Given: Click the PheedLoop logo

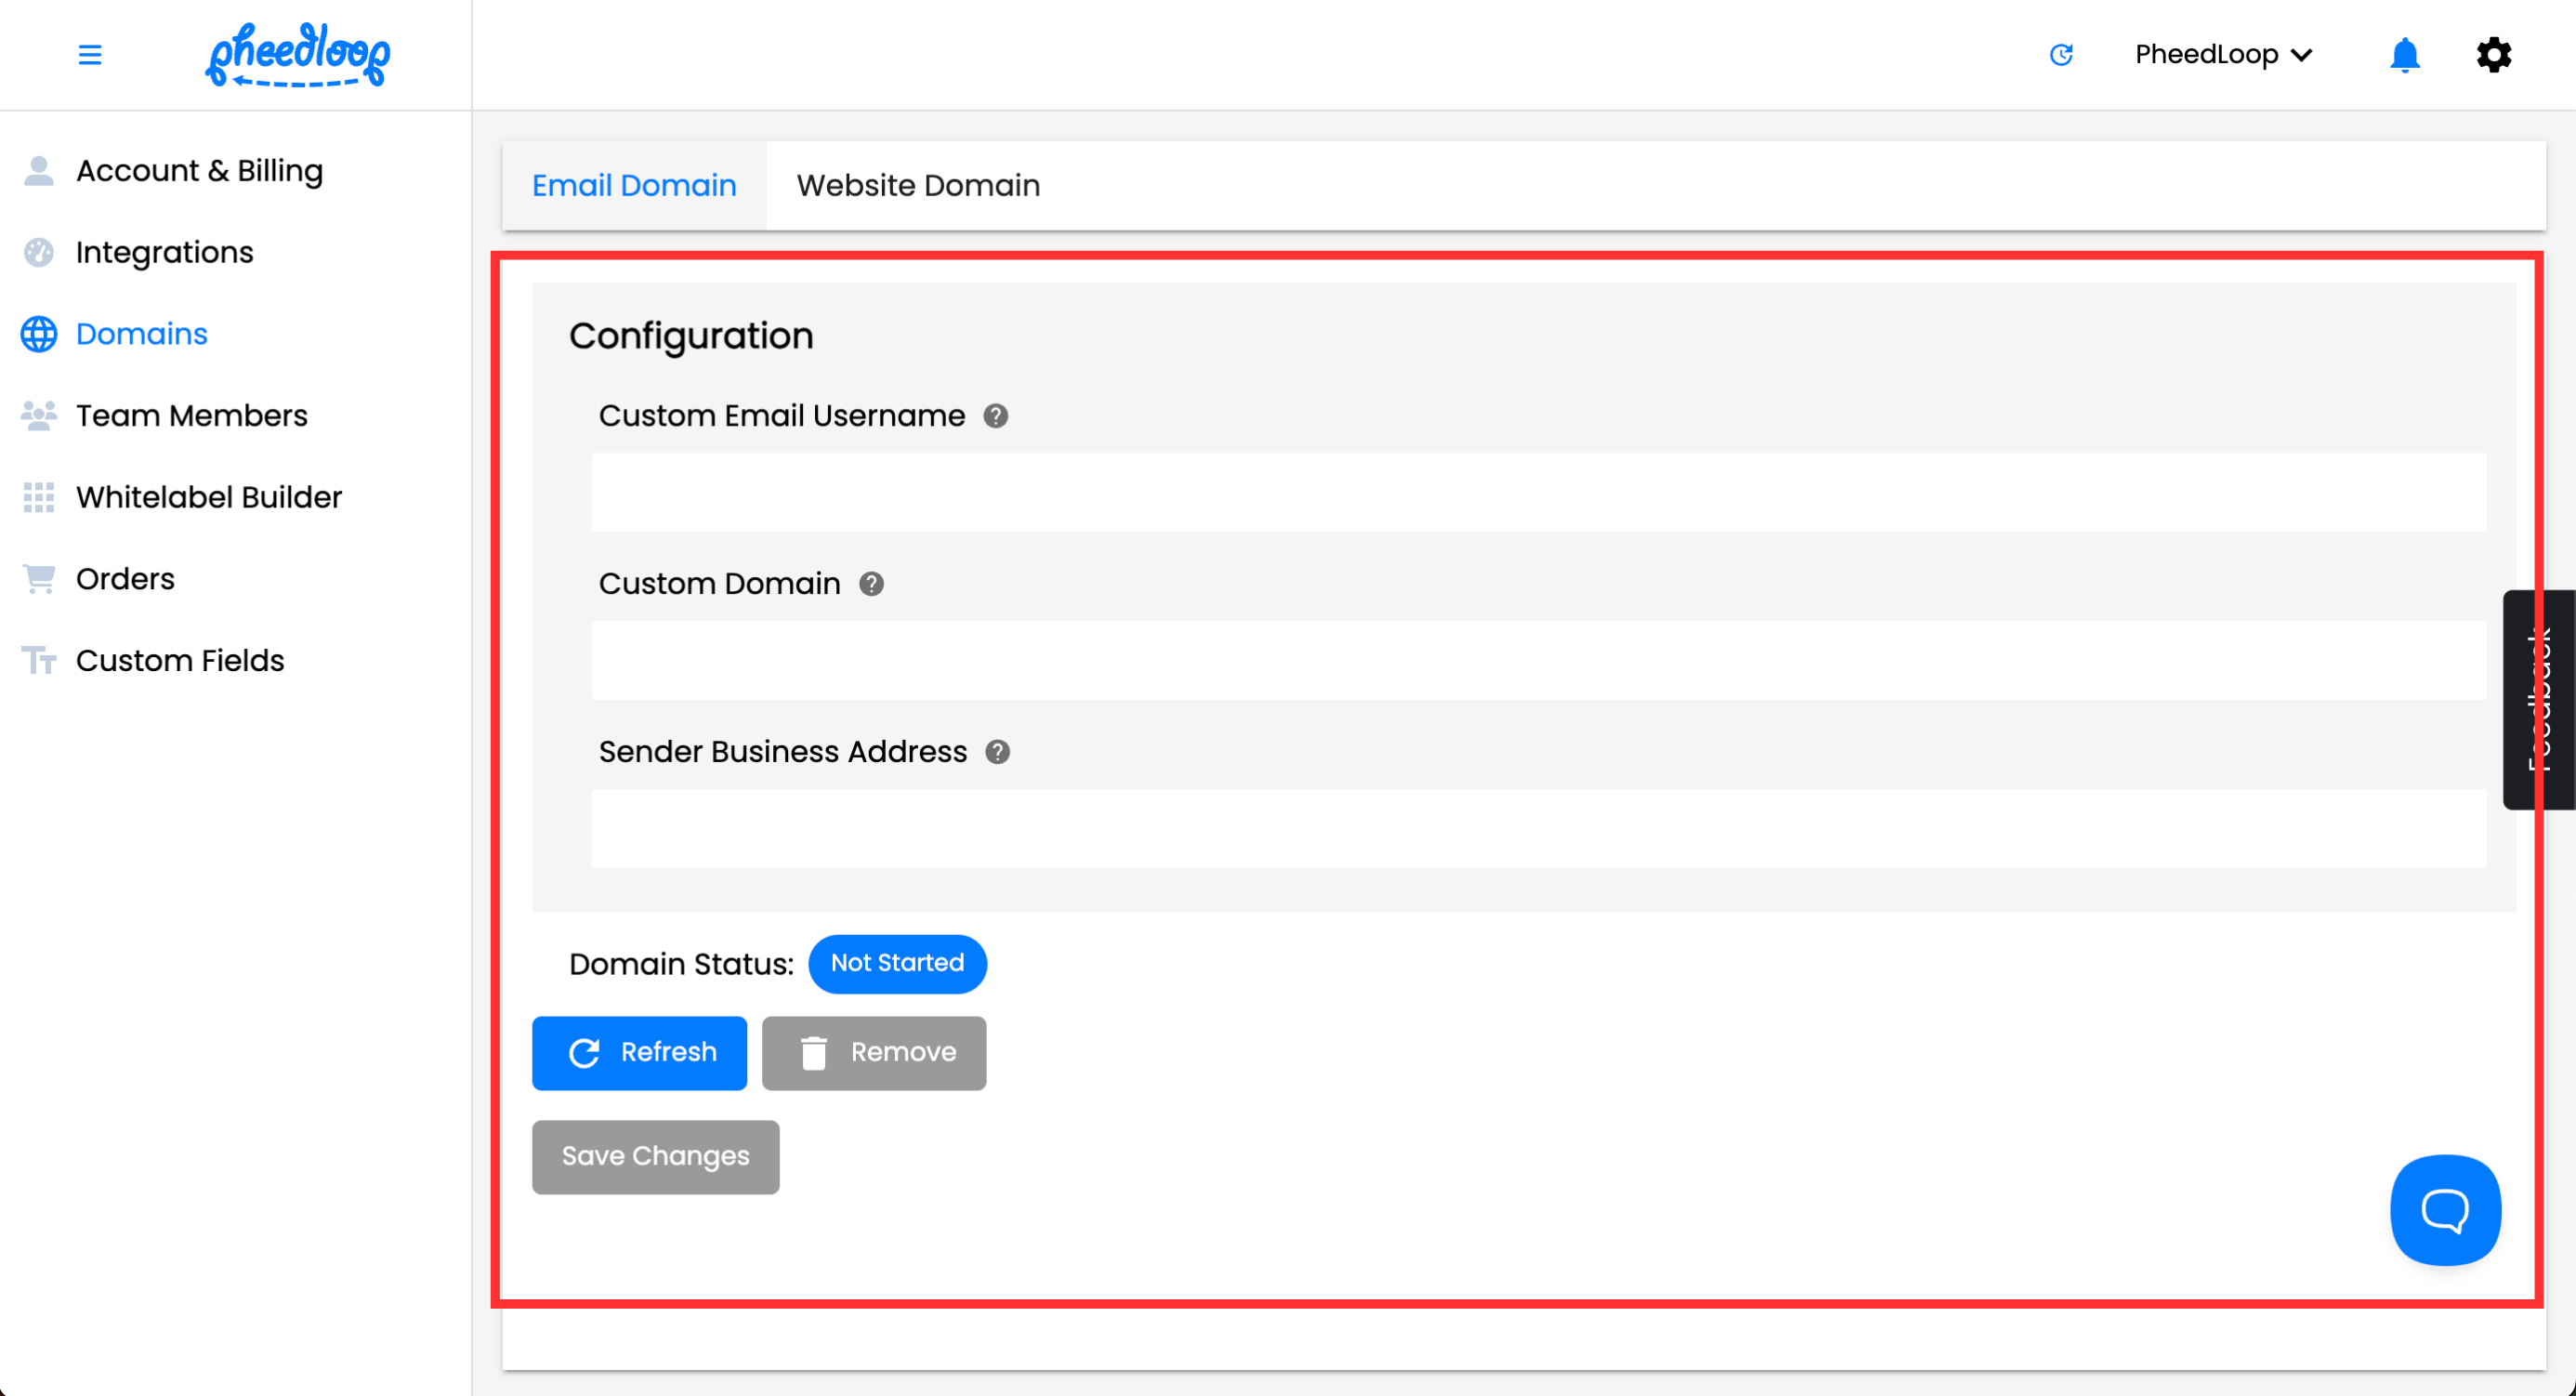Looking at the screenshot, I should coord(298,55).
